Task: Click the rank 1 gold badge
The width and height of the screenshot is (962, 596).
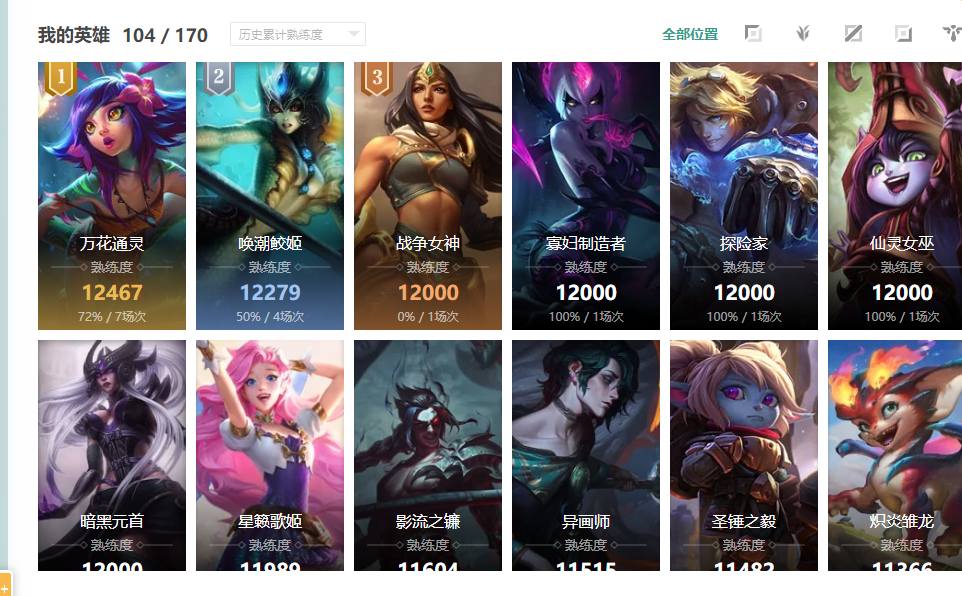Action: [60, 78]
